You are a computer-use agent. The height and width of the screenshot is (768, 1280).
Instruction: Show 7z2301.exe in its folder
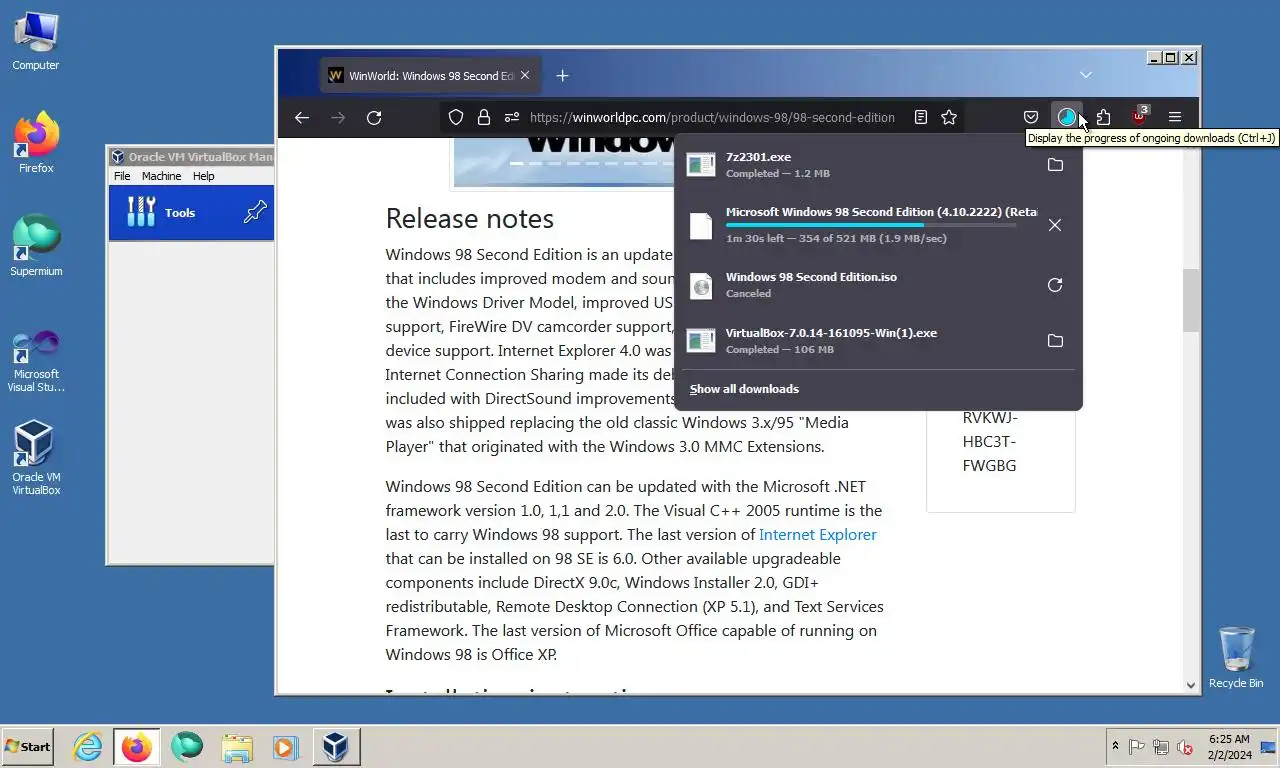coord(1055,165)
